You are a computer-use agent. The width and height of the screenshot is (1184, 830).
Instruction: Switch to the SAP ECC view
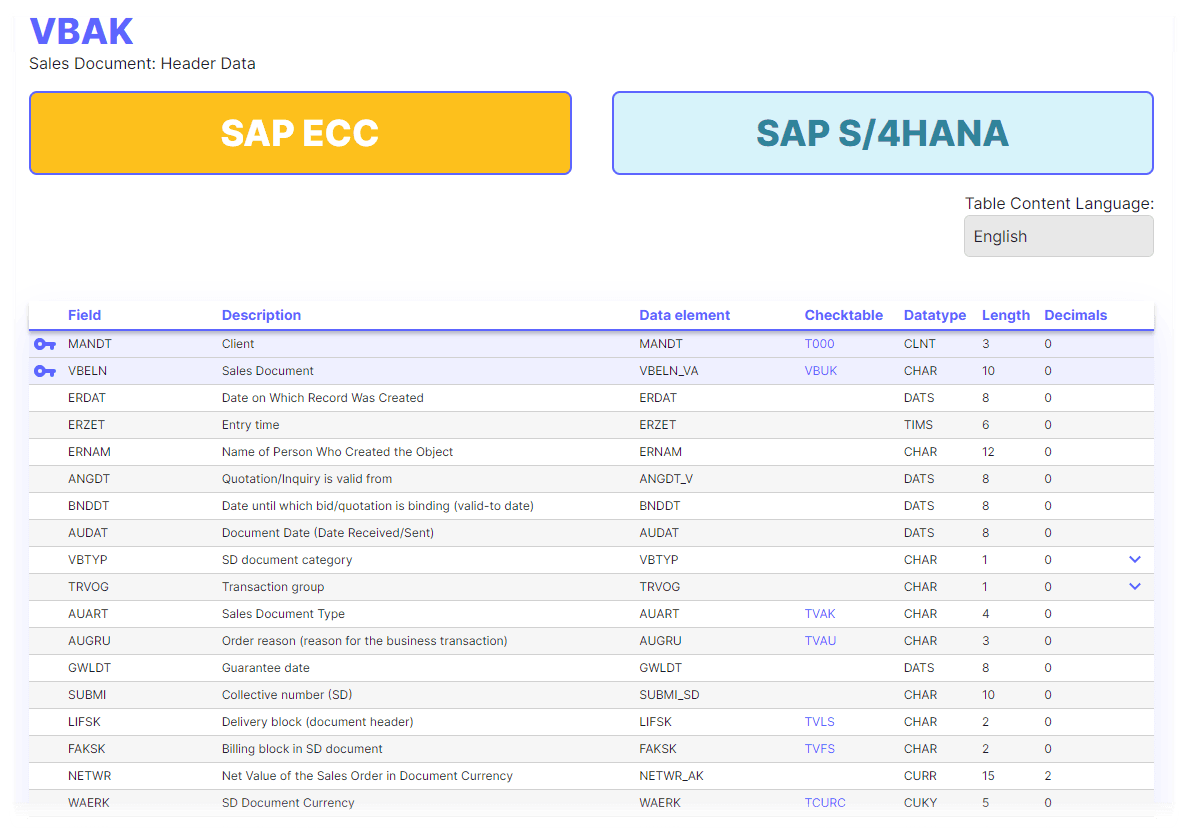[300, 132]
